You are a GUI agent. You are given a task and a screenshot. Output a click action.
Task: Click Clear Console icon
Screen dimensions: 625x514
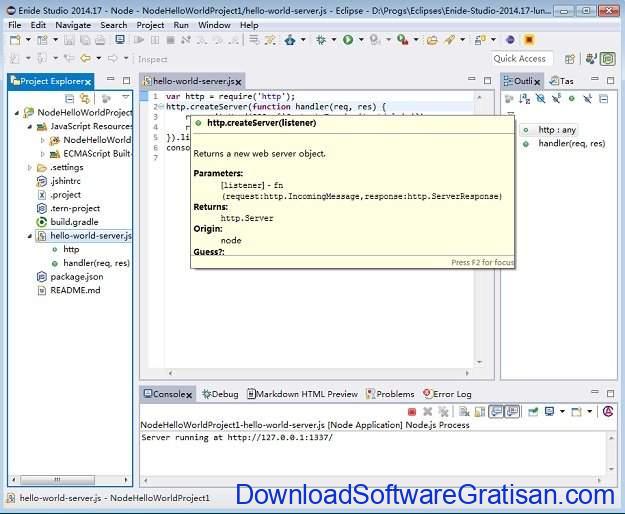464,412
